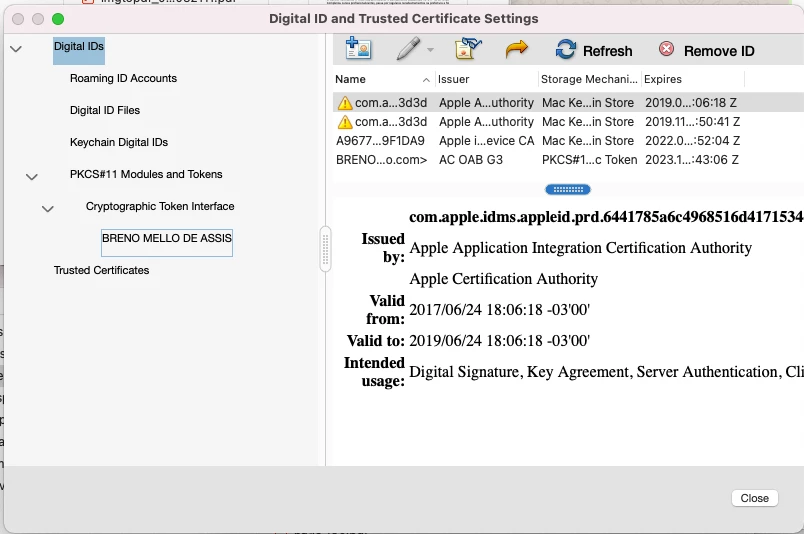Click the Intended usage Digital Signature text
Screen dimensions: 804x534
(x=606, y=372)
